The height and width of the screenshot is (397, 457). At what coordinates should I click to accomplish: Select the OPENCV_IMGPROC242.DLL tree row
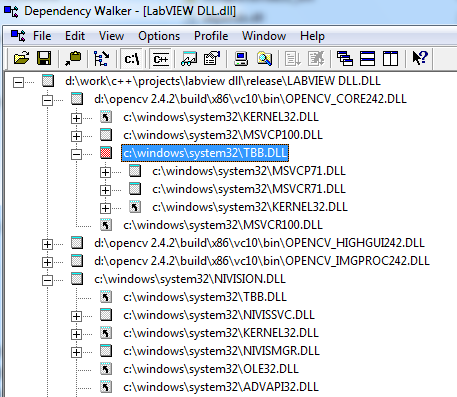tap(262, 261)
